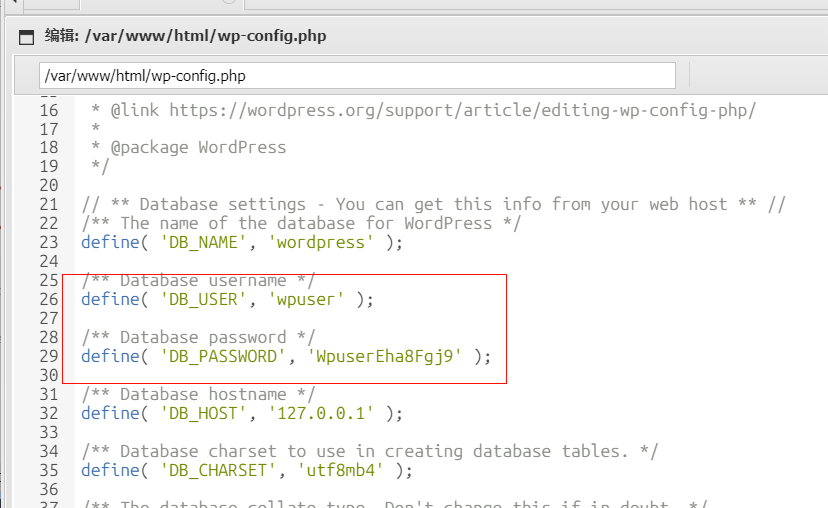Click the 'wordpress' database name value
Viewport: 828px width, 508px height.
coord(320,242)
